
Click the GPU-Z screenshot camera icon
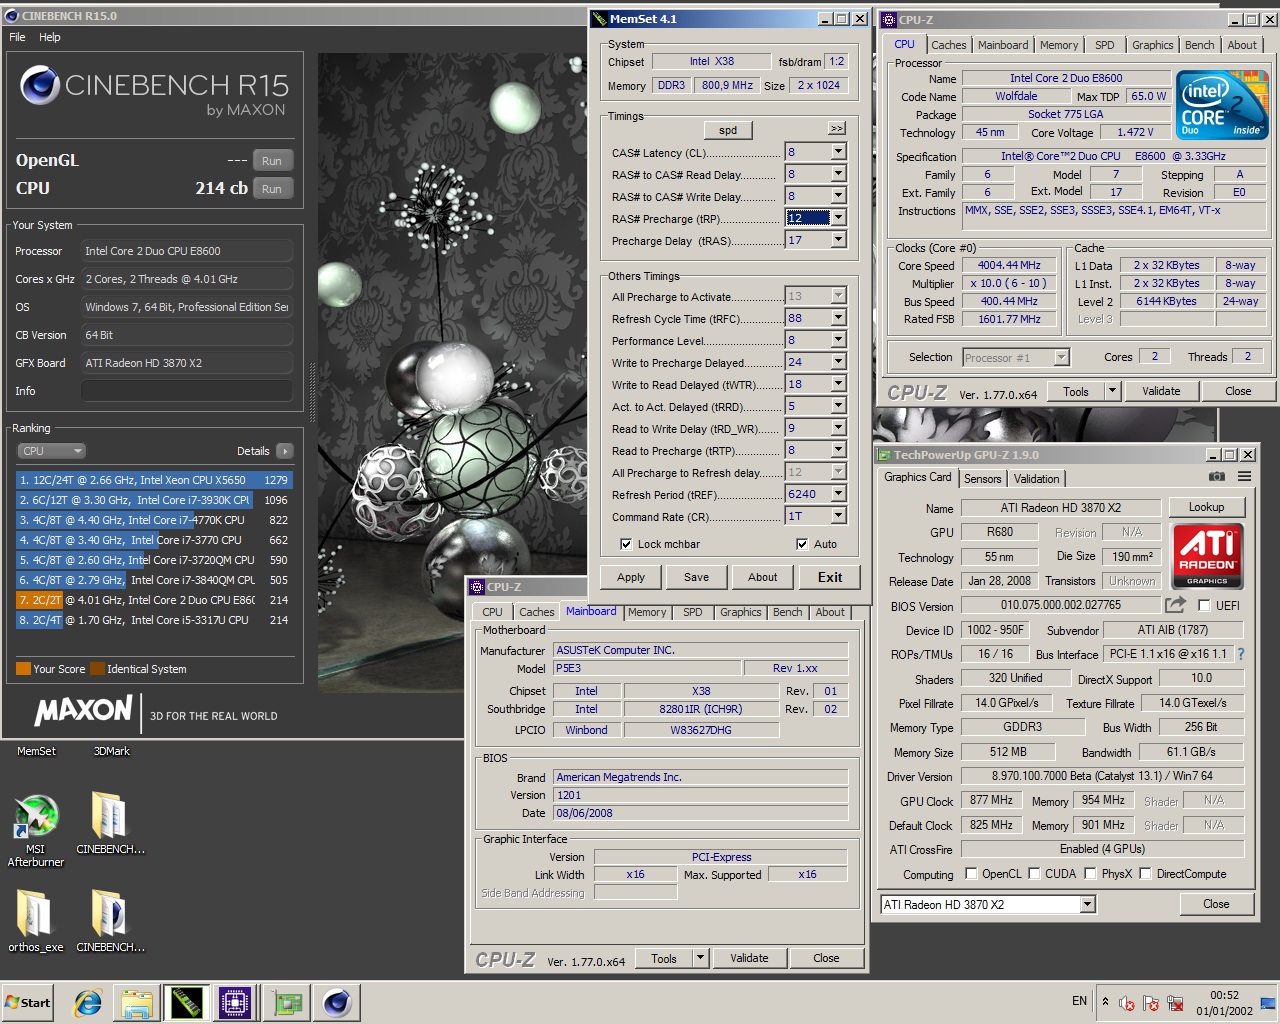1216,477
